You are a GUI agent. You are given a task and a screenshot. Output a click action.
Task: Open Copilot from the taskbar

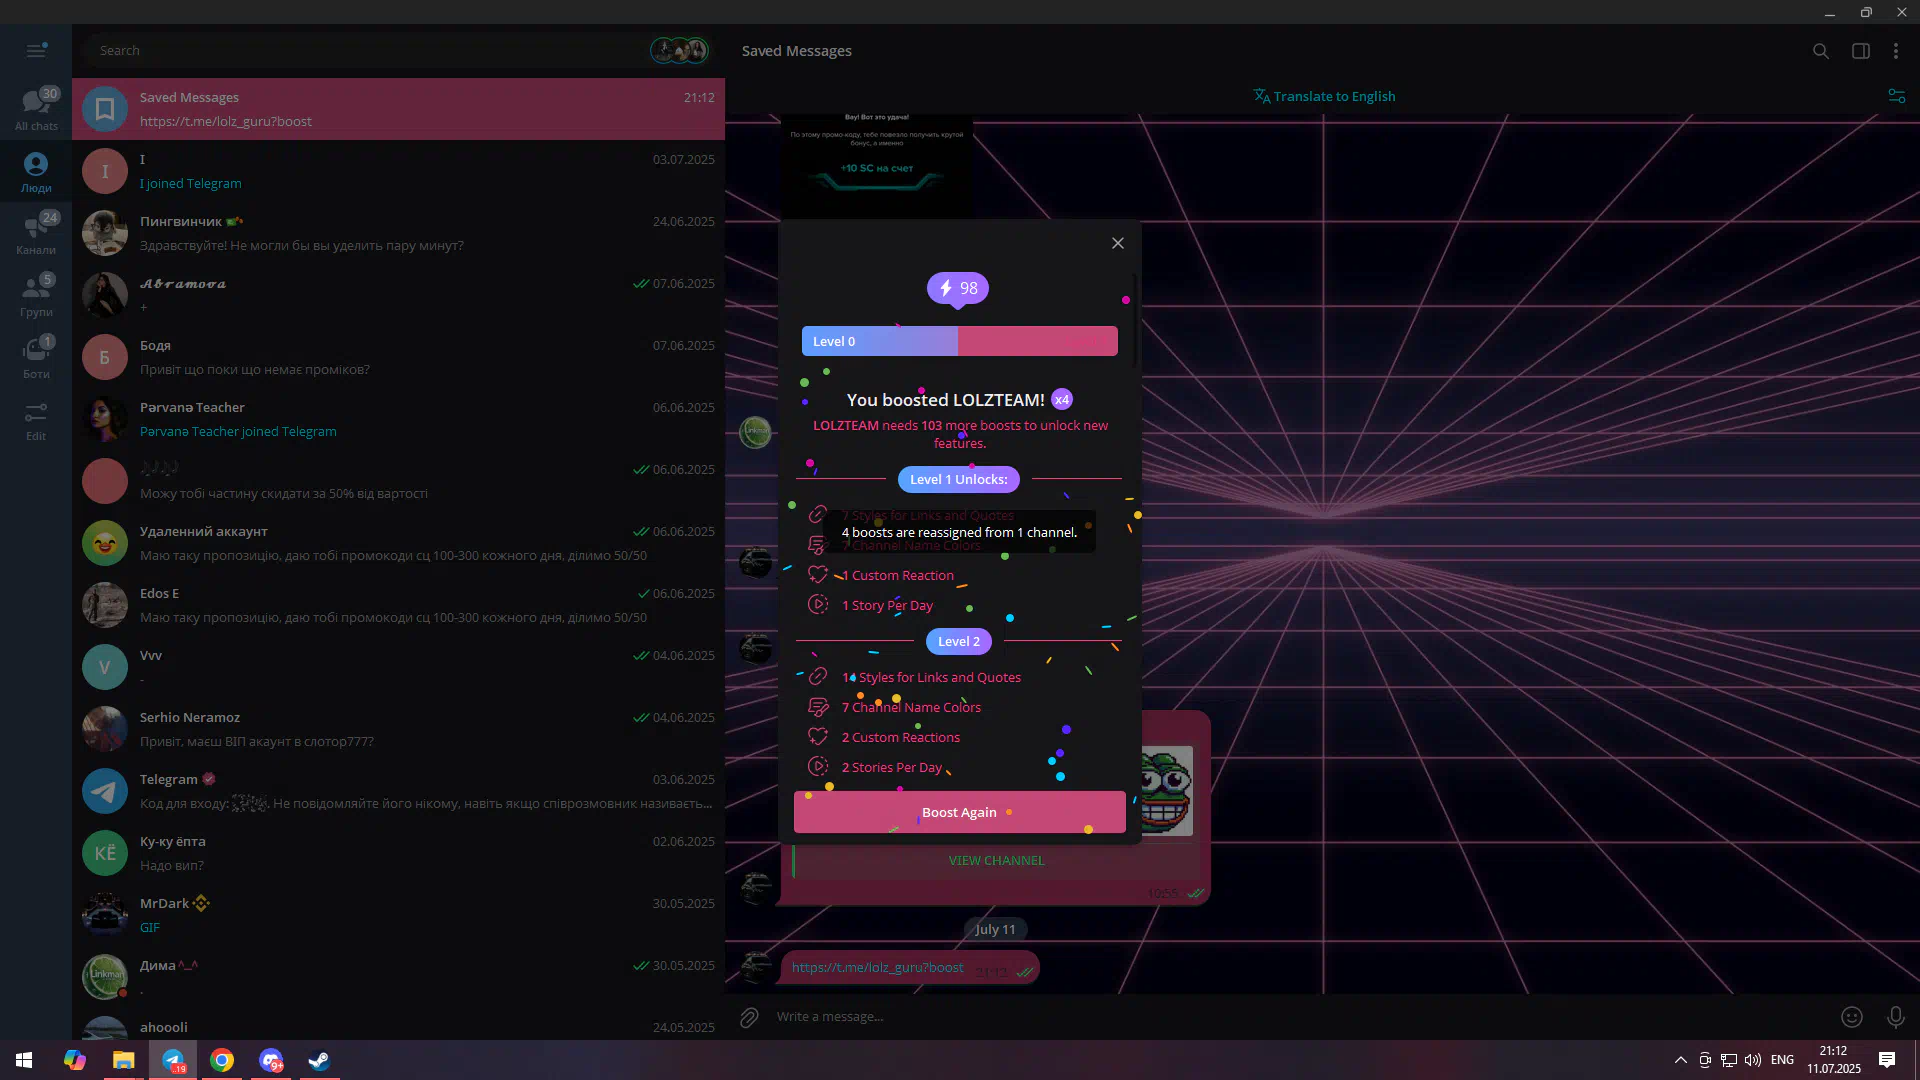coord(74,1060)
